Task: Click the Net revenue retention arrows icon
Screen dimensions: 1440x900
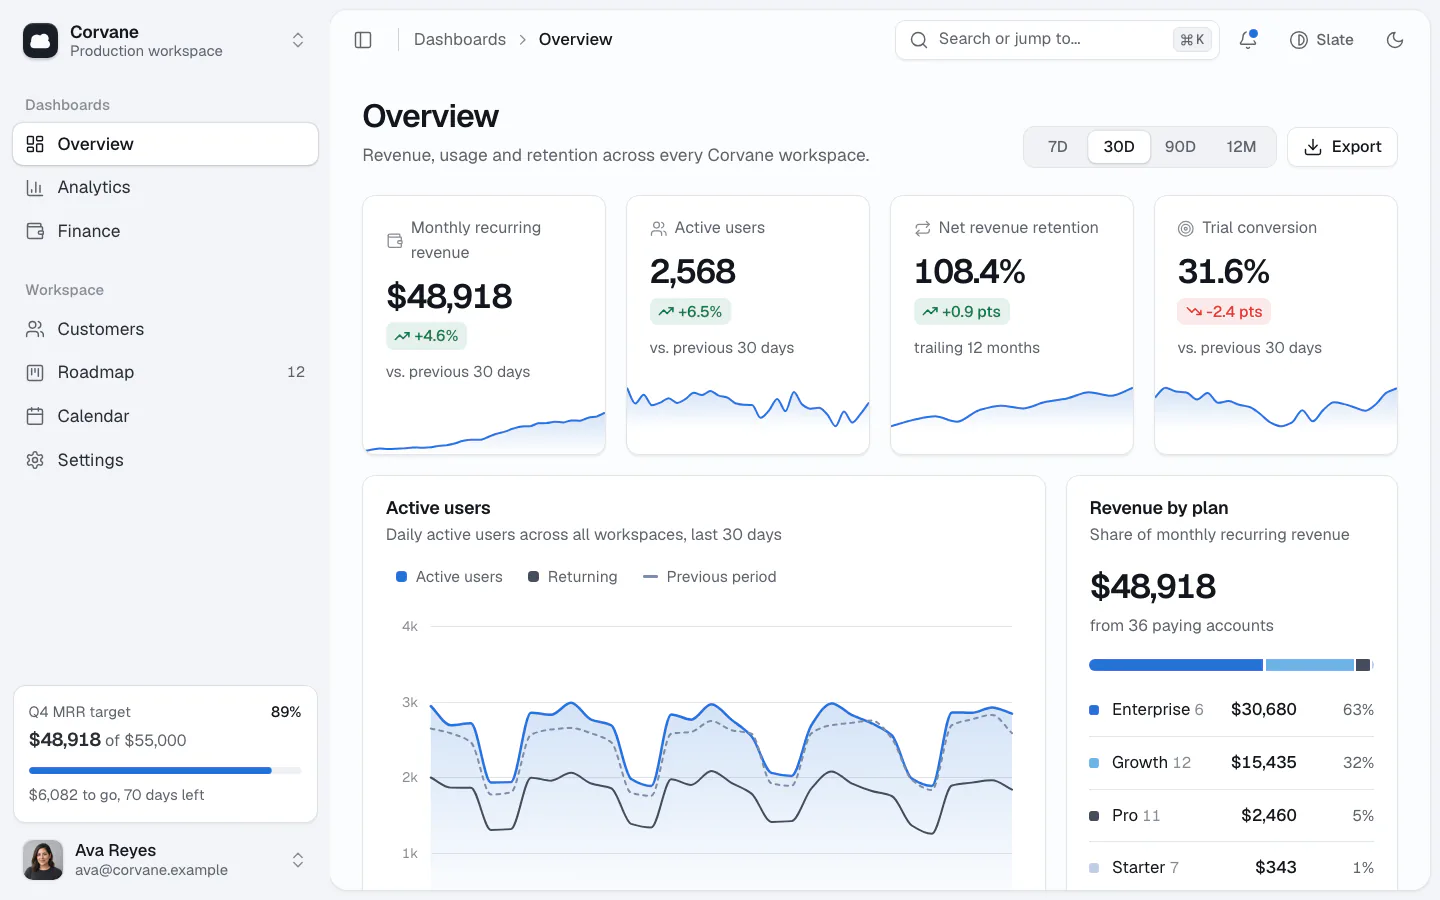Action: 922,229
